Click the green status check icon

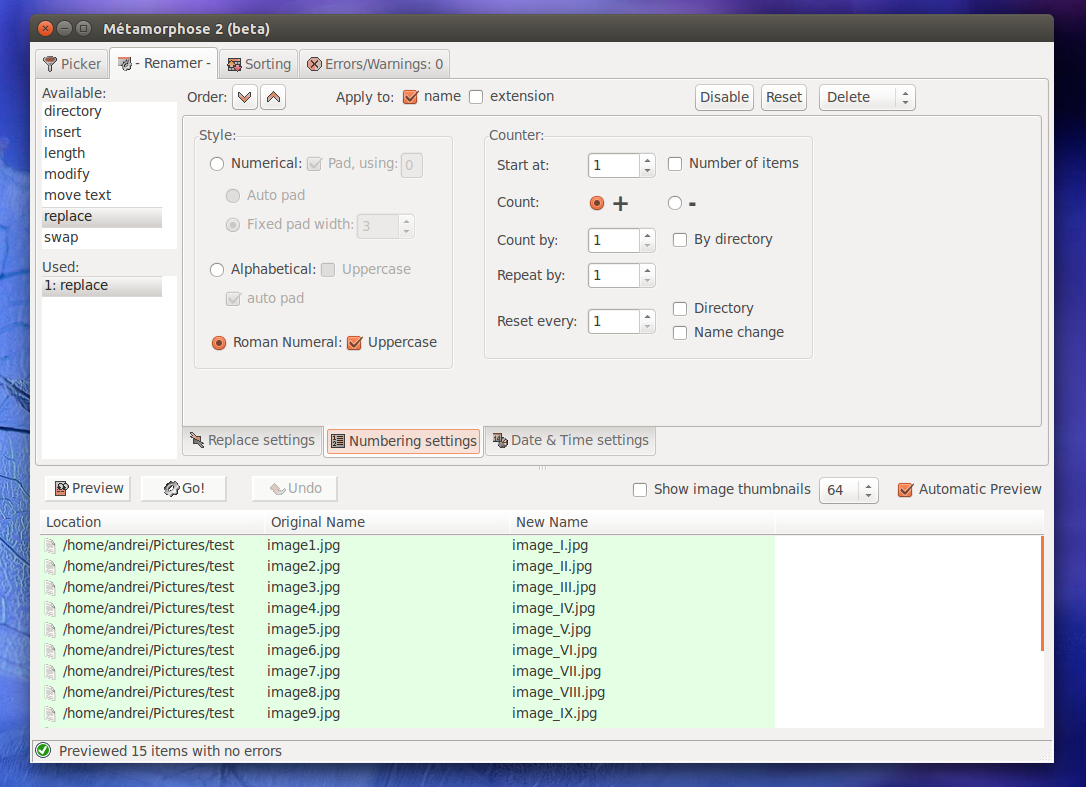click(43, 750)
